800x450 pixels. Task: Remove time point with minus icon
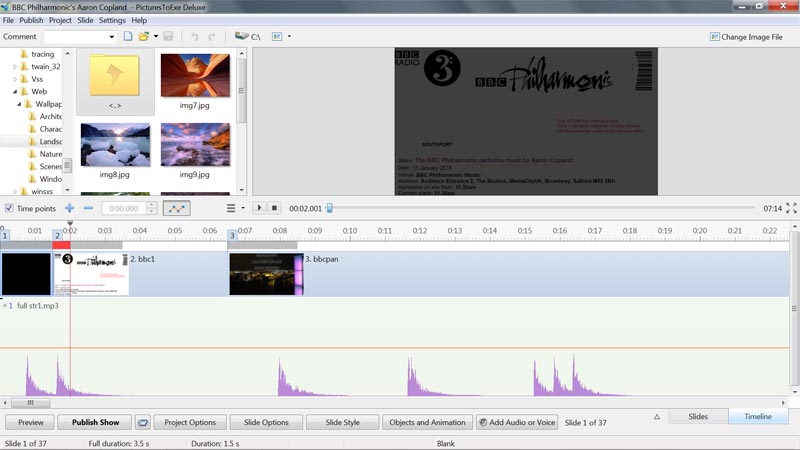click(88, 208)
